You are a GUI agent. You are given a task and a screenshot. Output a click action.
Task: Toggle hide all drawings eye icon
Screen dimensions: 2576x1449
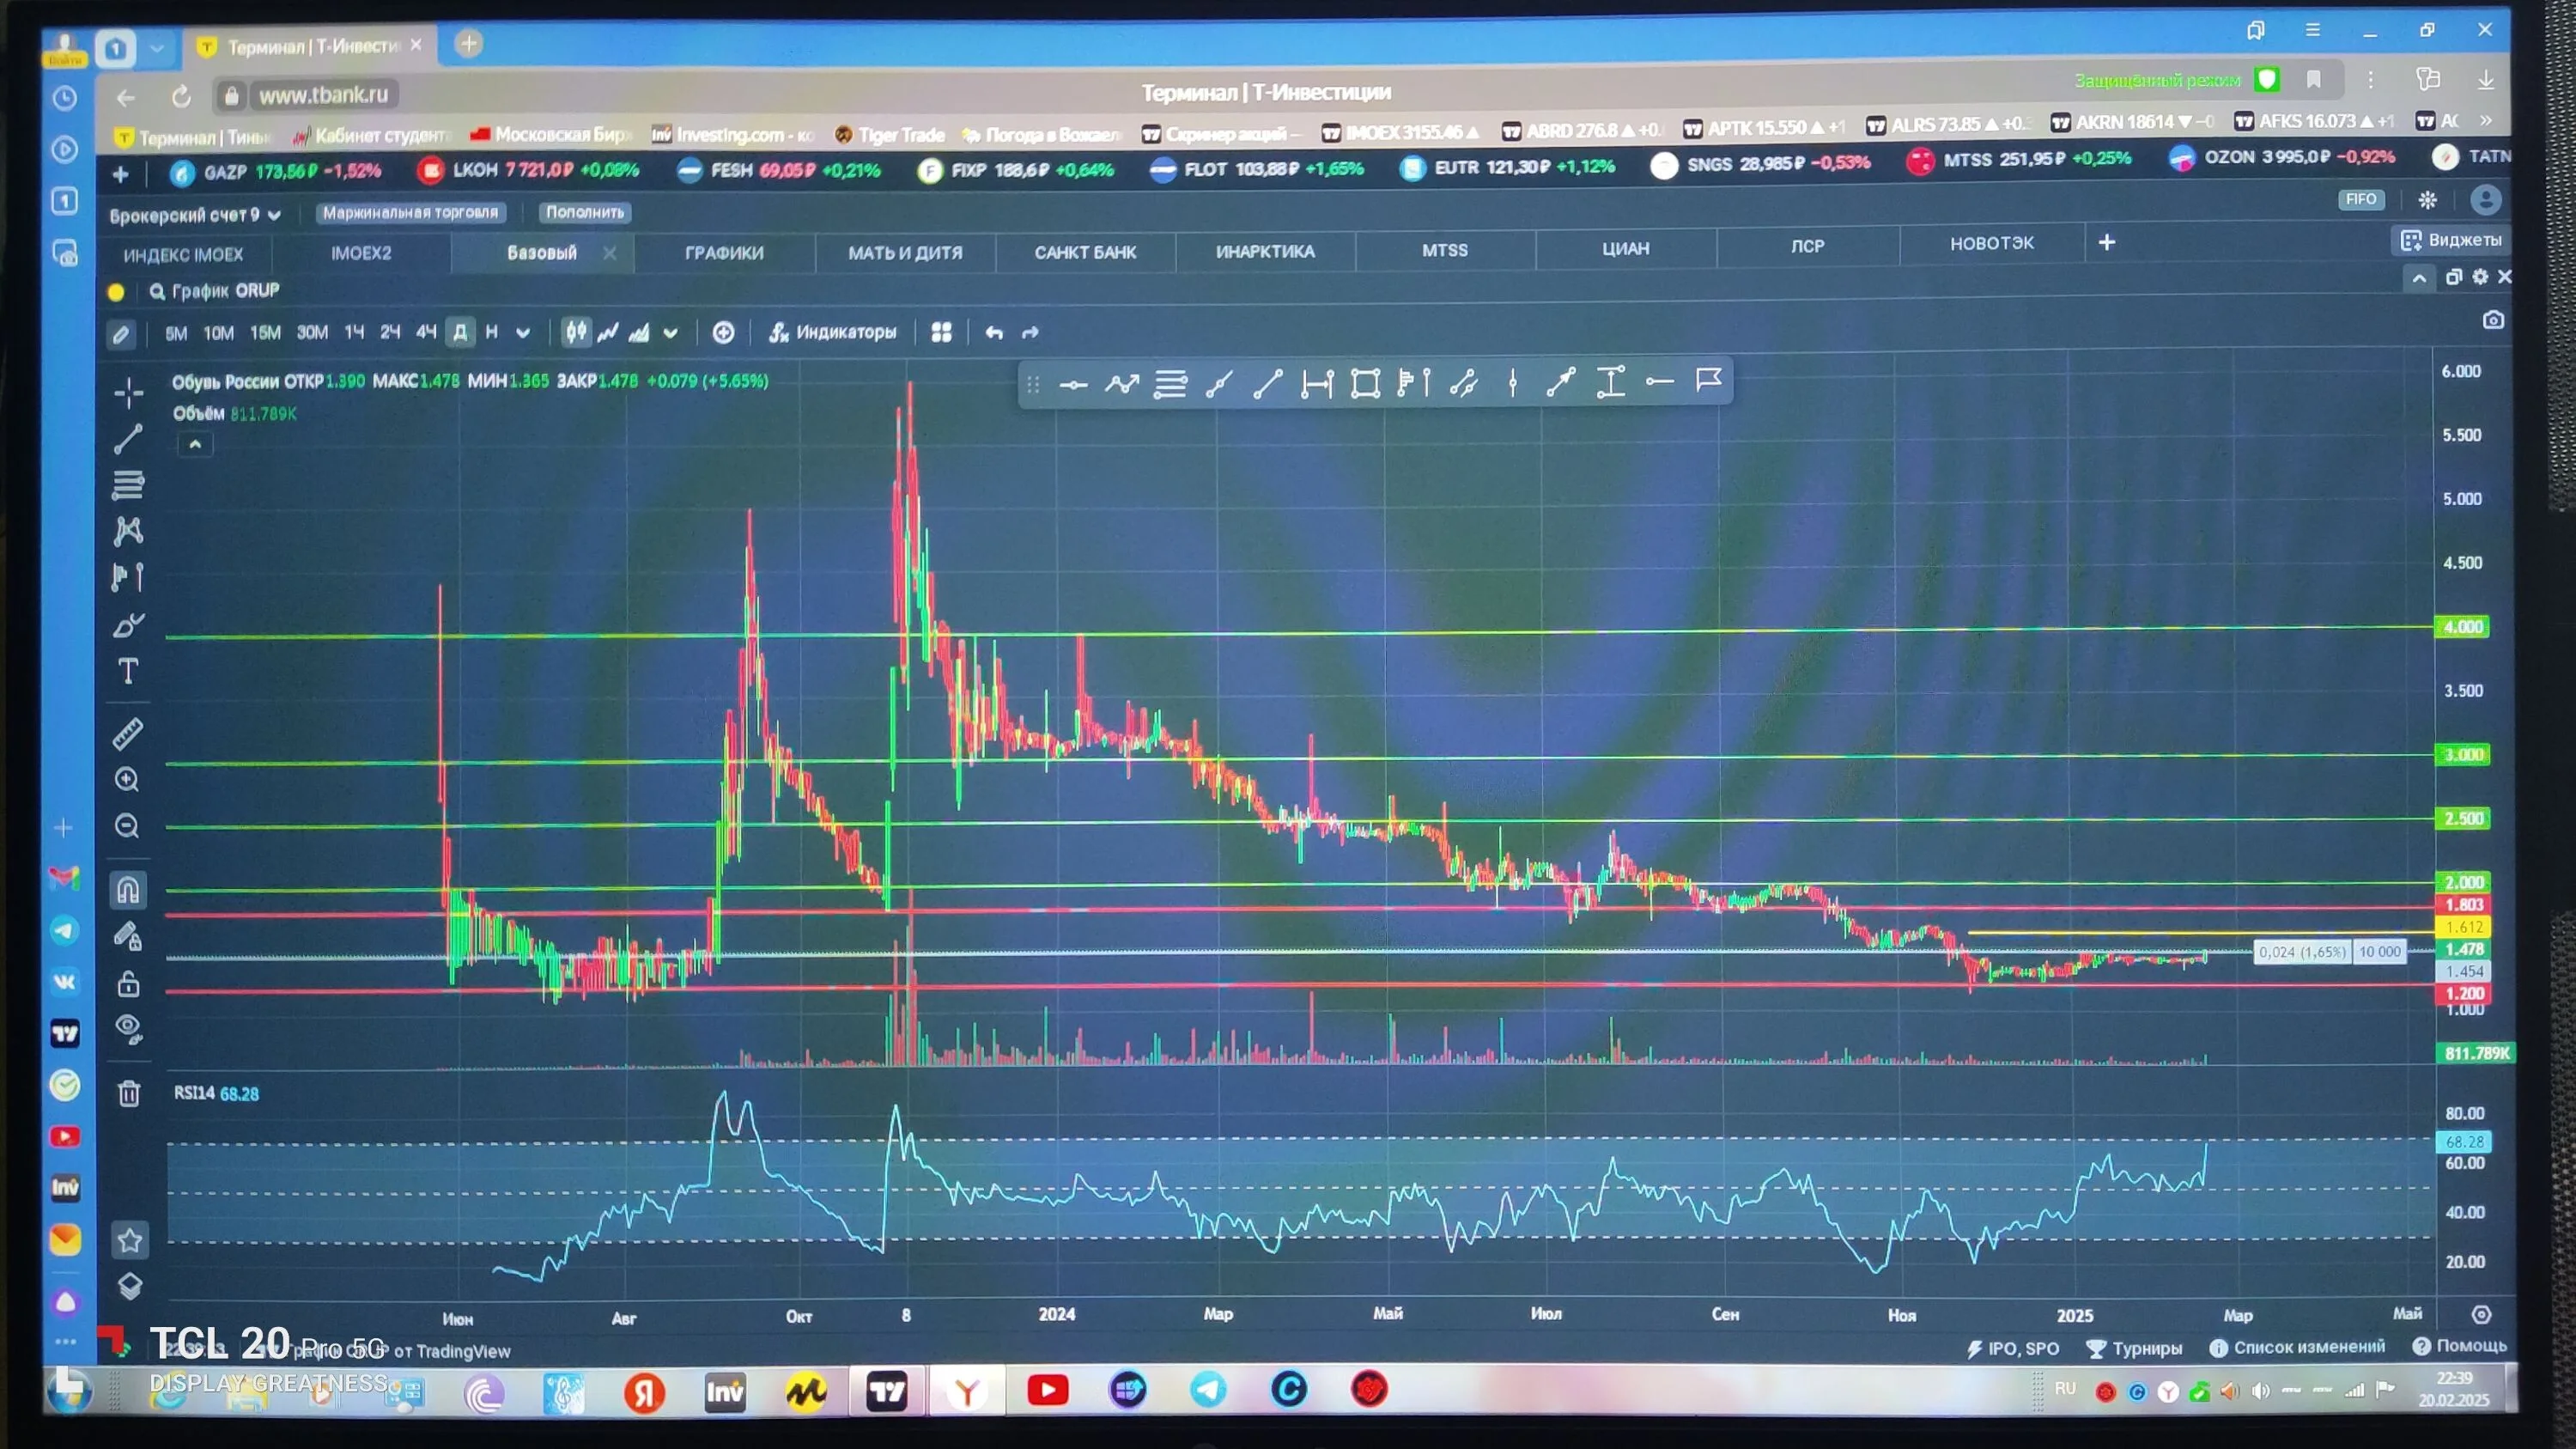point(128,1029)
